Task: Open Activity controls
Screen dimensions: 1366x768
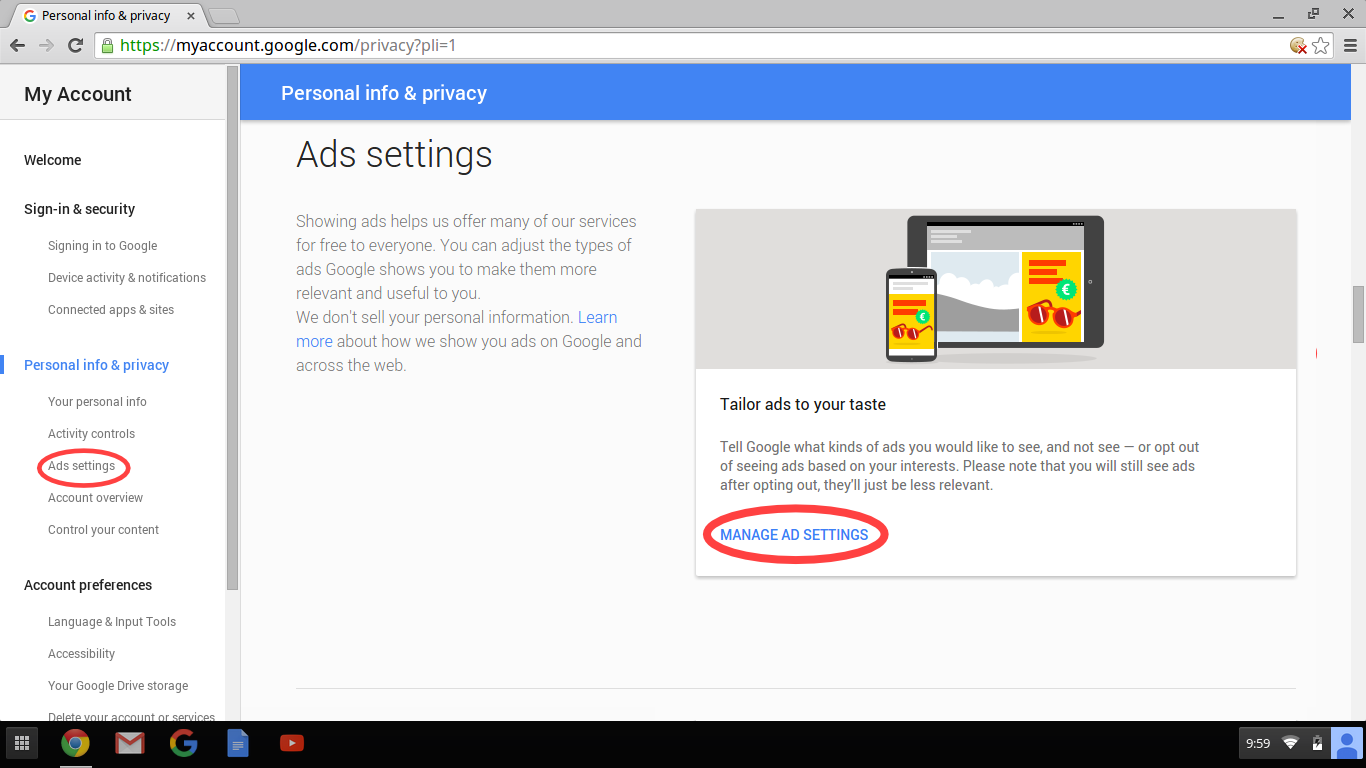Action: point(91,434)
